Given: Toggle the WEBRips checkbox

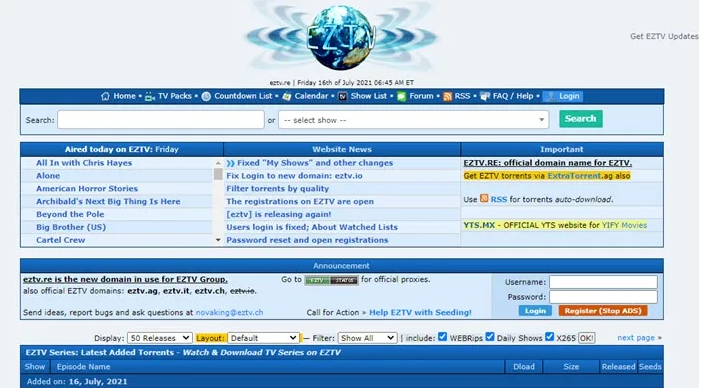Looking at the screenshot, I should click(443, 337).
